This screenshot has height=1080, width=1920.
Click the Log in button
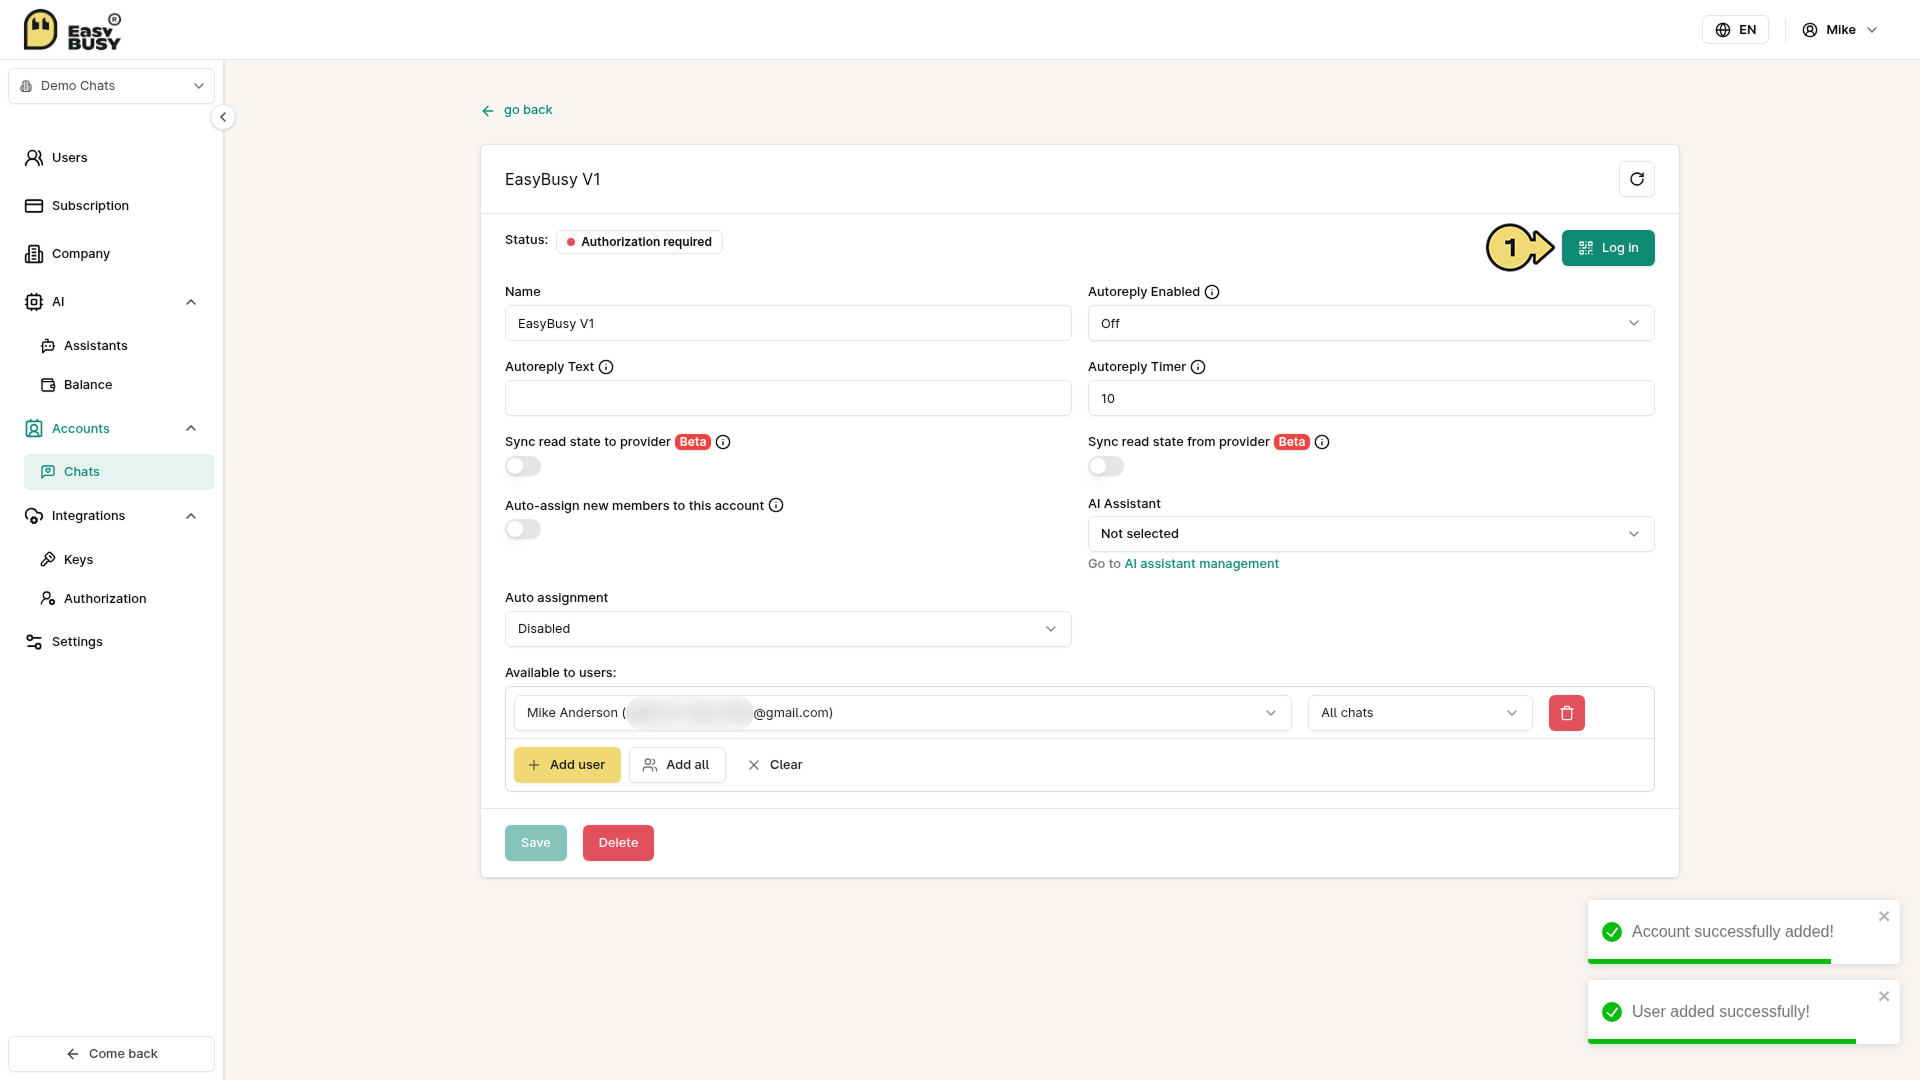point(1608,248)
